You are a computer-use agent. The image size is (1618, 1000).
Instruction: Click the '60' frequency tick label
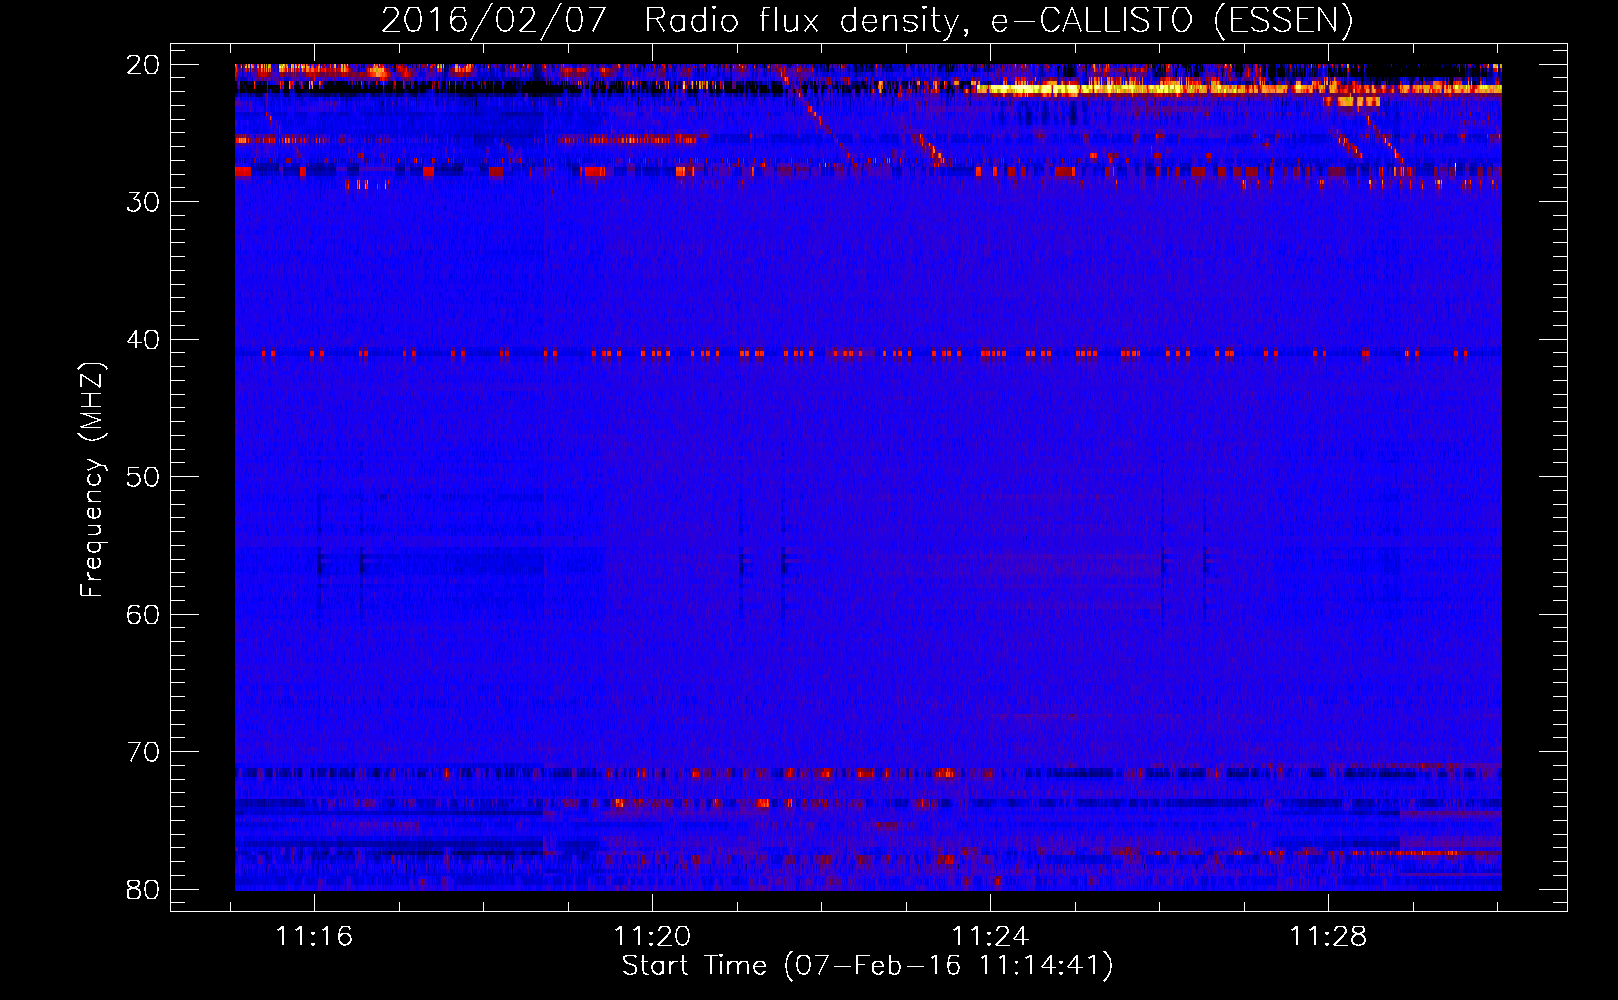click(x=144, y=614)
